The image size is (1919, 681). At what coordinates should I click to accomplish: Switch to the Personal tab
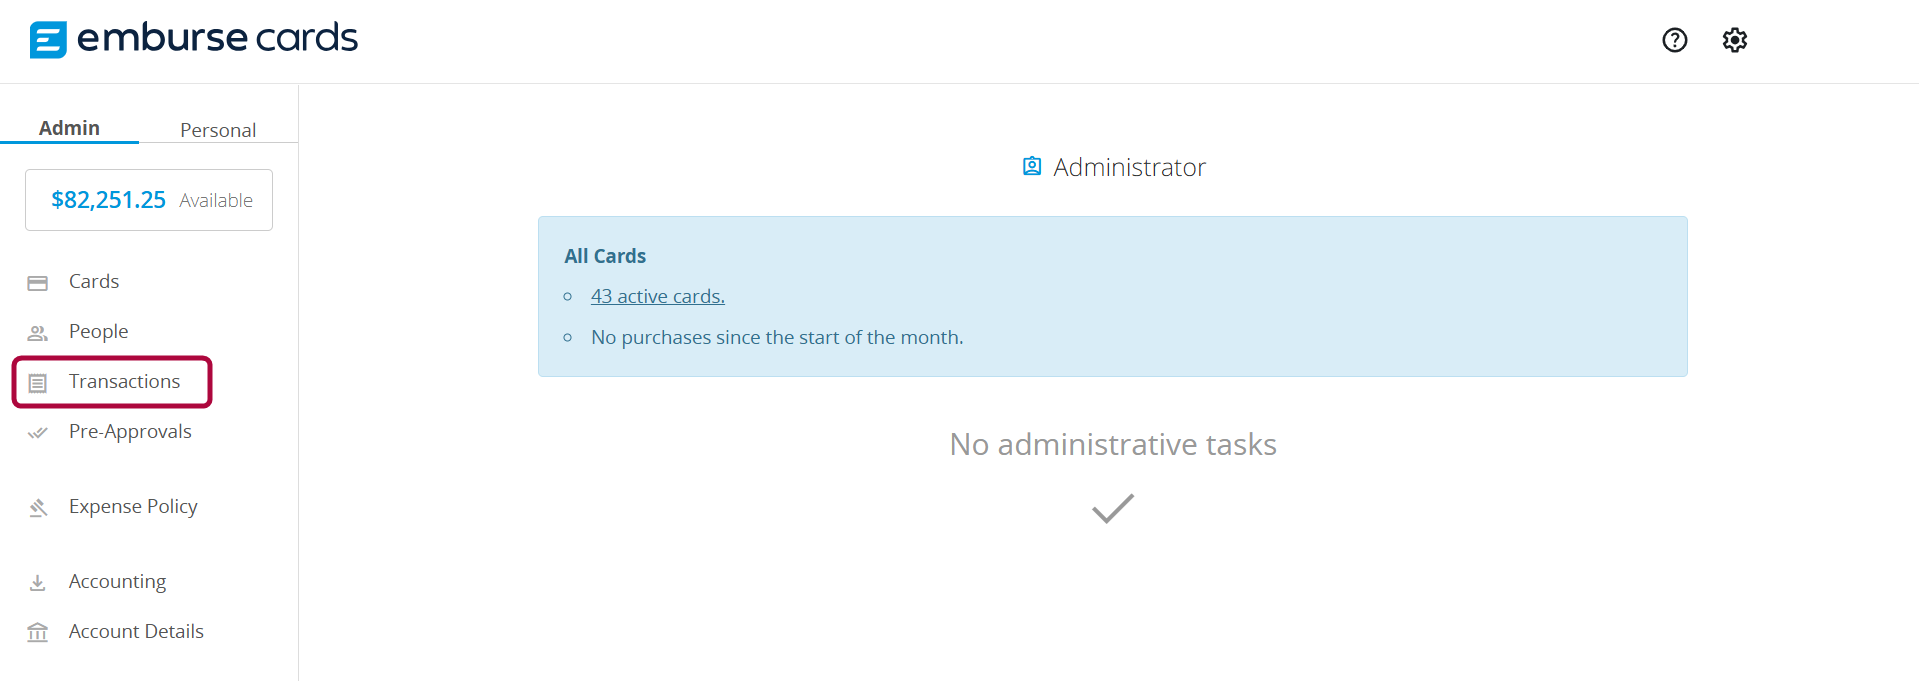point(218,130)
